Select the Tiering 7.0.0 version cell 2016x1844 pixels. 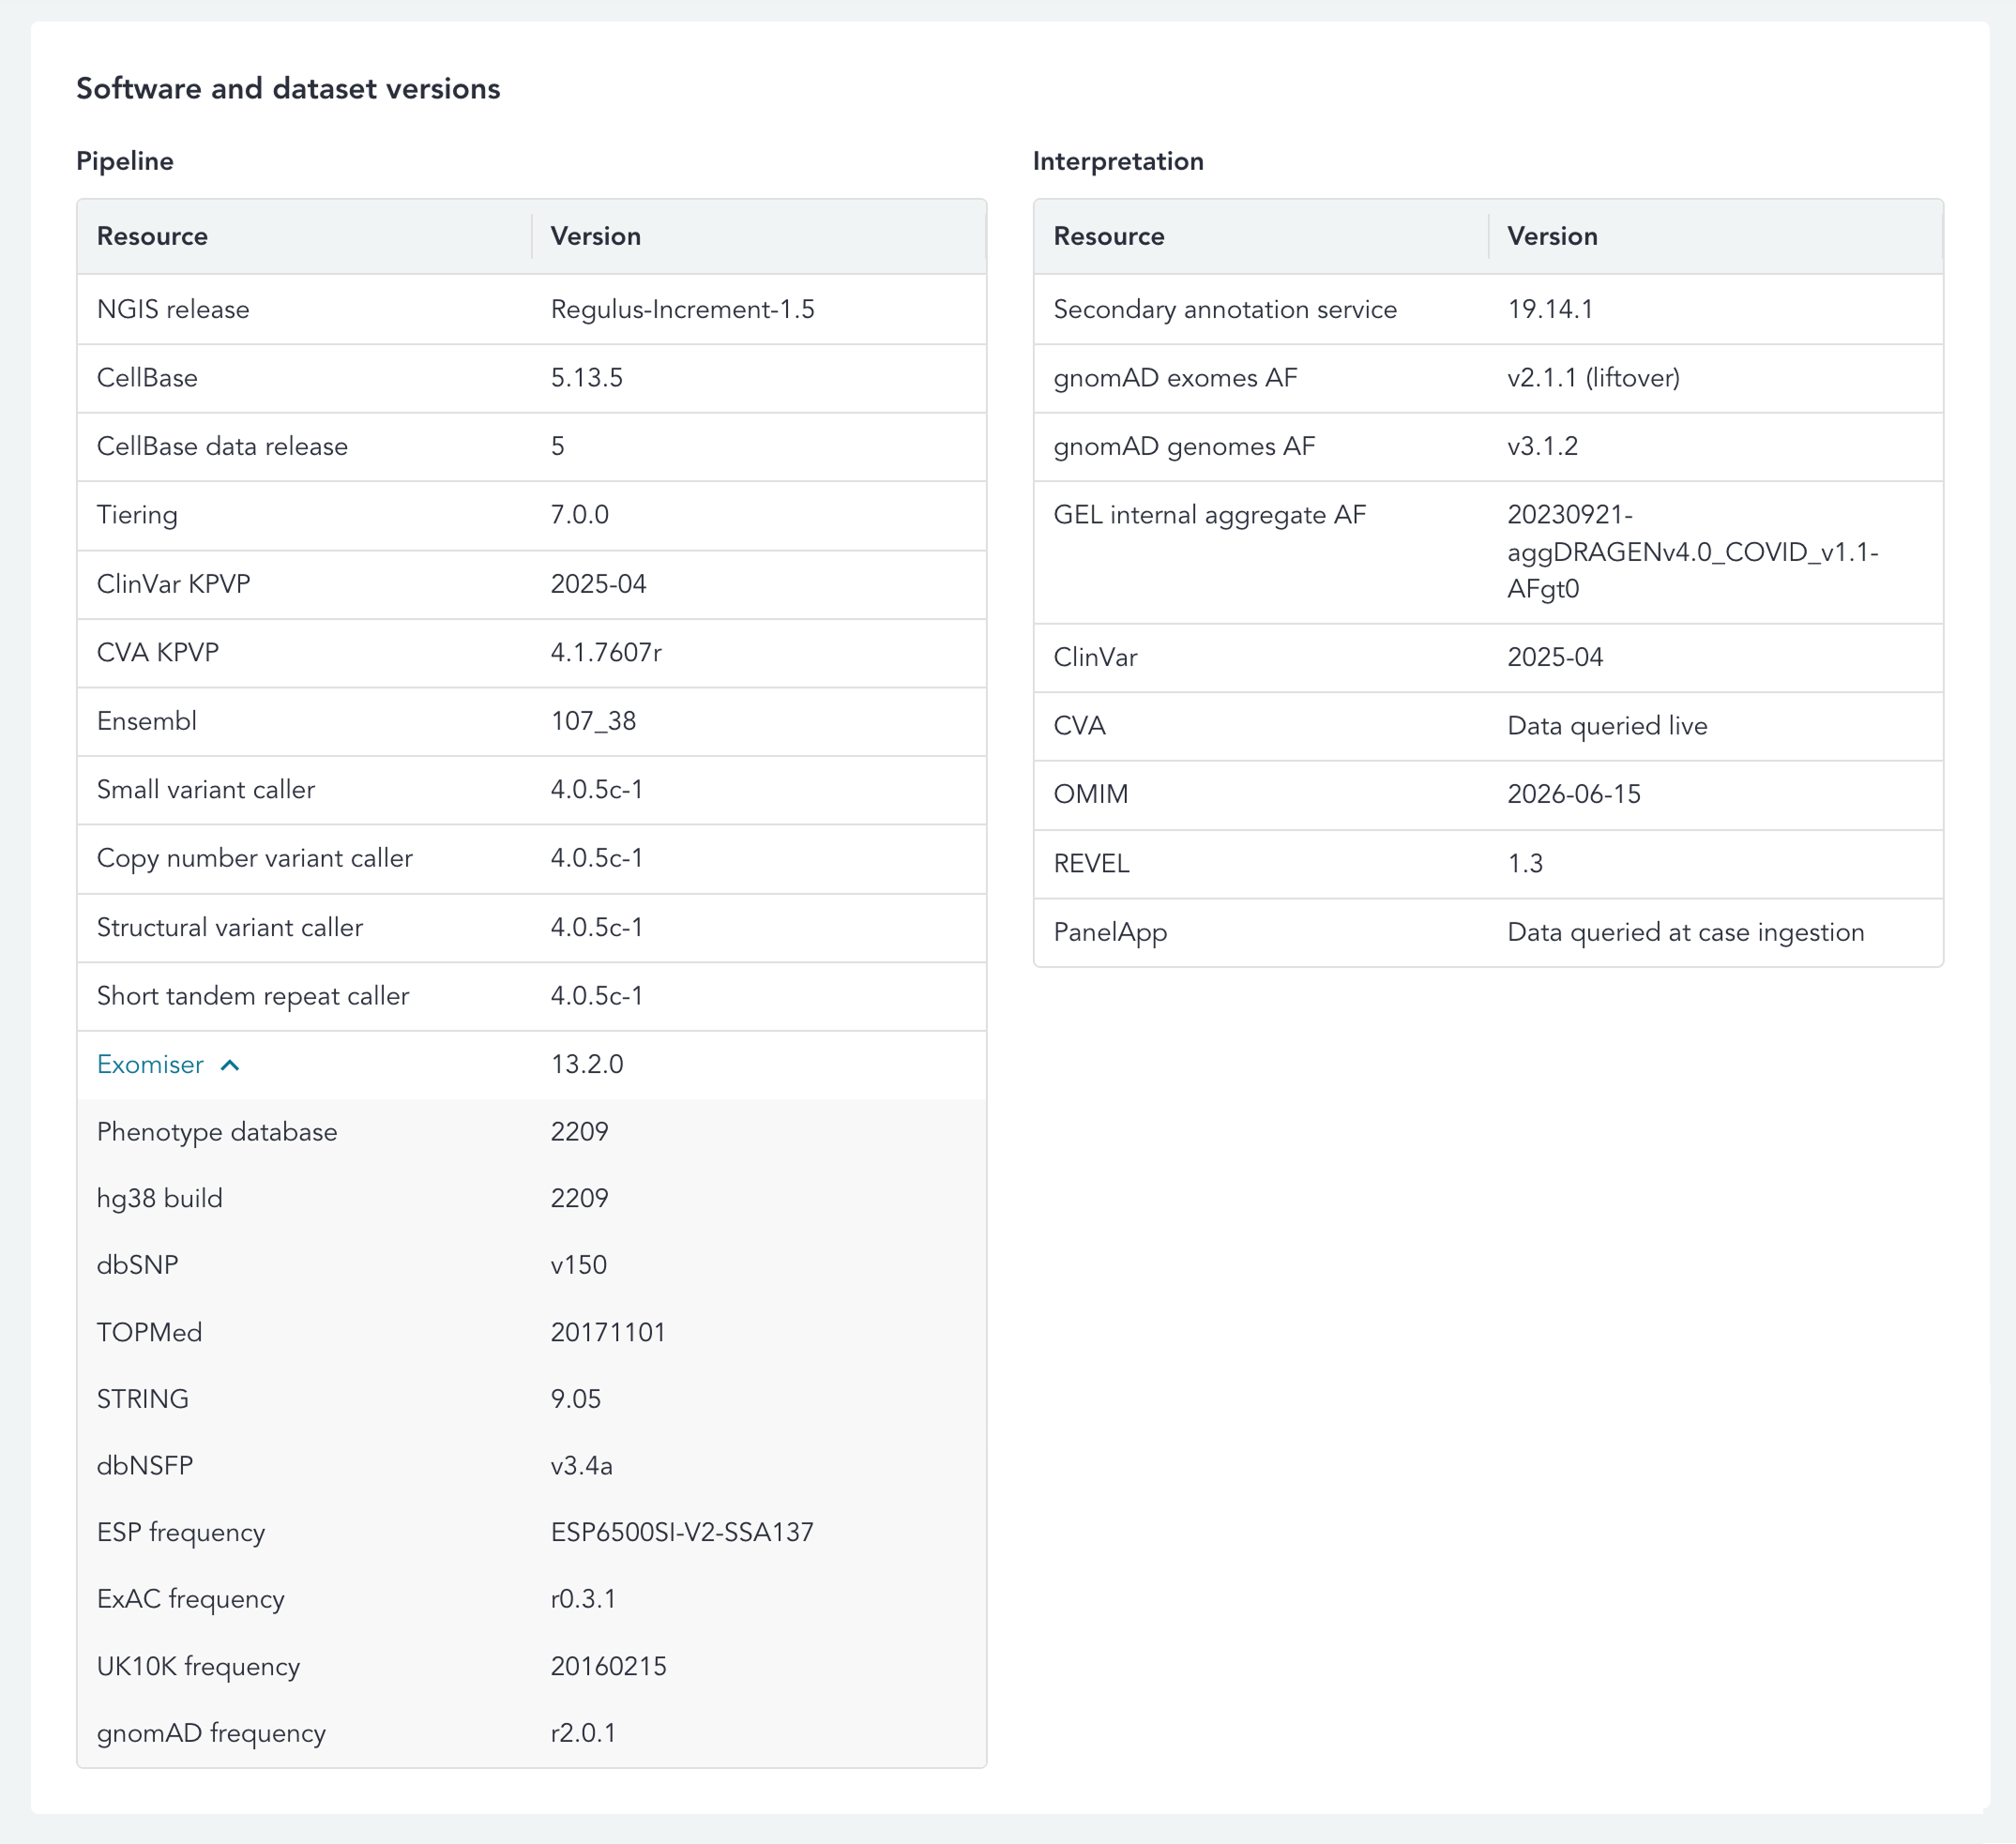[x=759, y=515]
